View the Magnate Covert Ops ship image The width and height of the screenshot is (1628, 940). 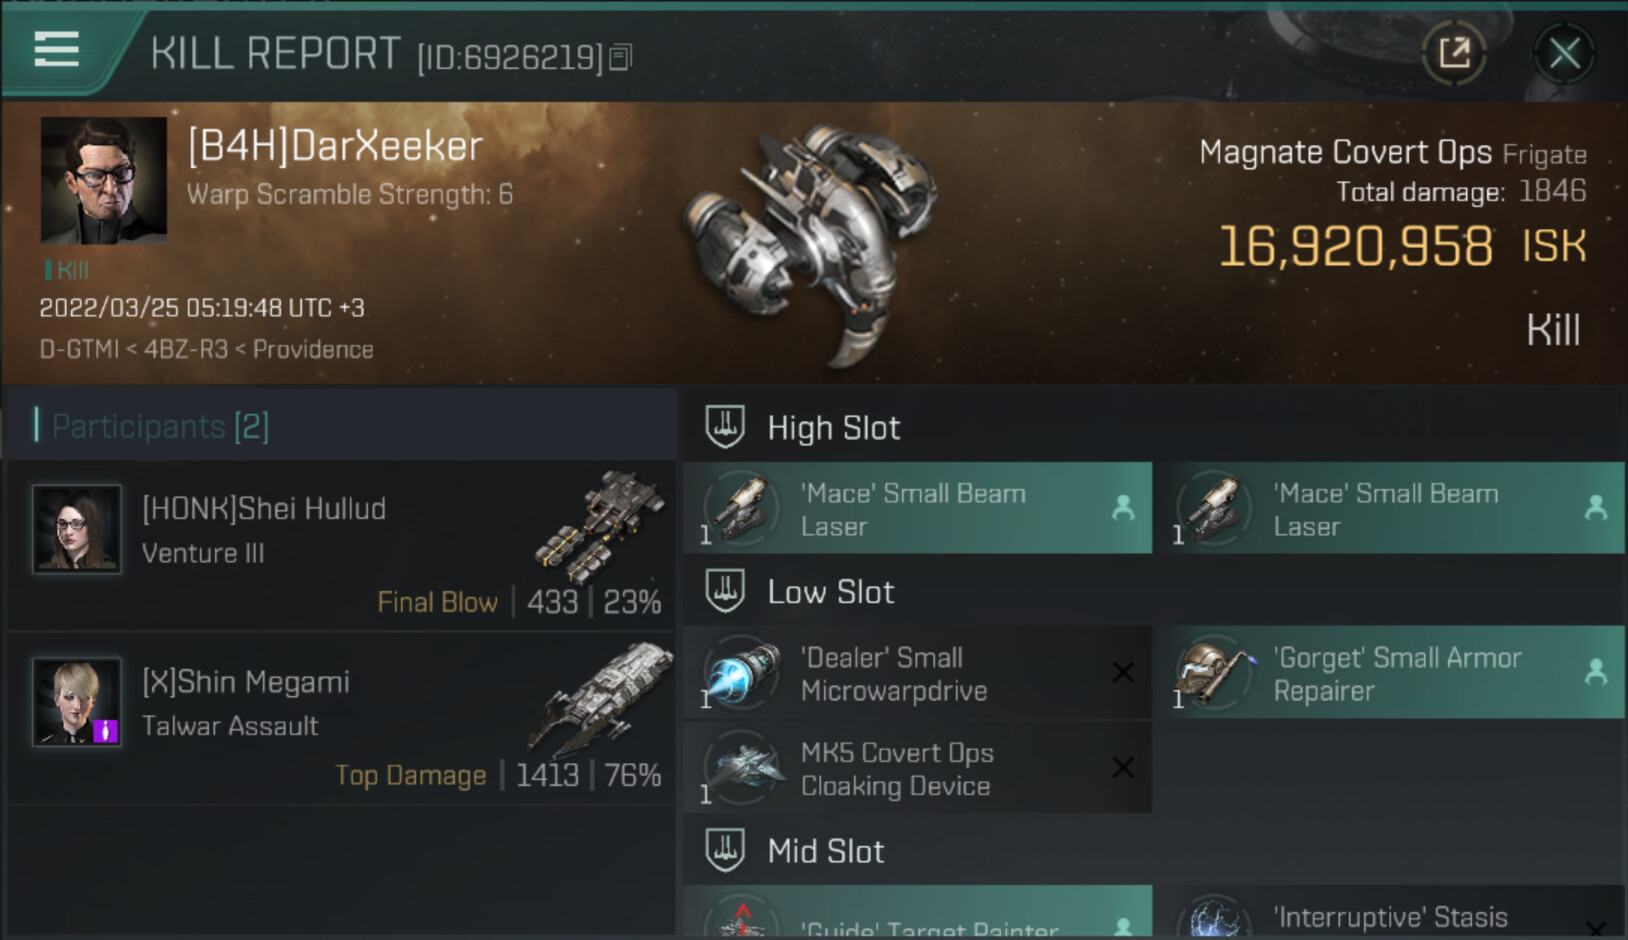tap(812, 240)
